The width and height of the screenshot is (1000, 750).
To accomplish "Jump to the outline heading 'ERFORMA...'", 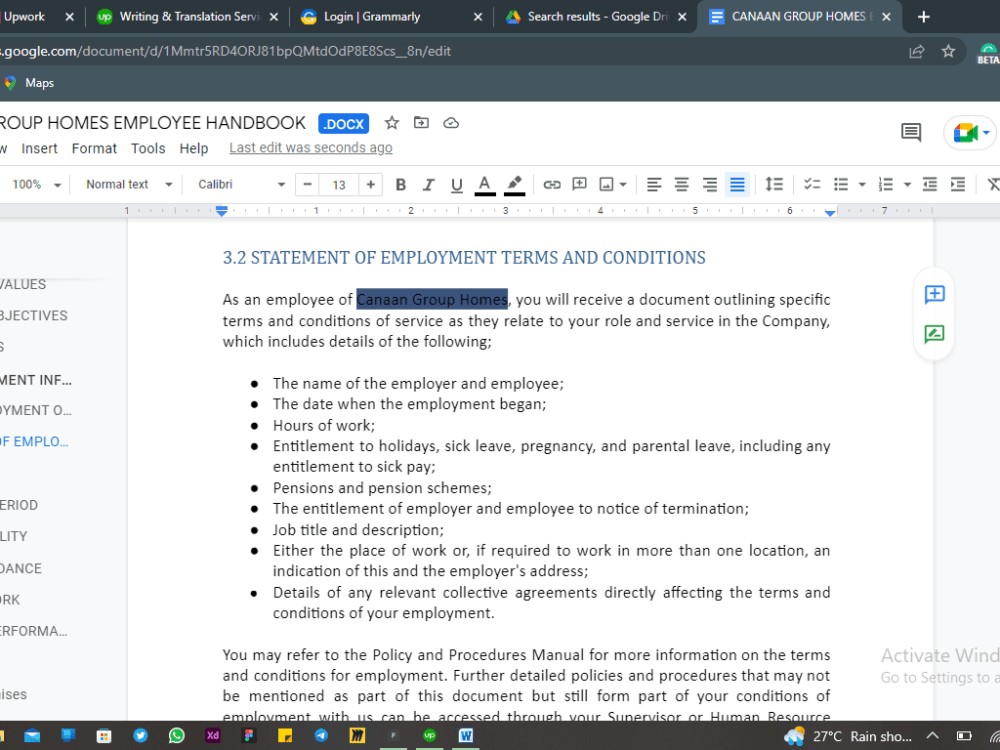I will click(34, 631).
